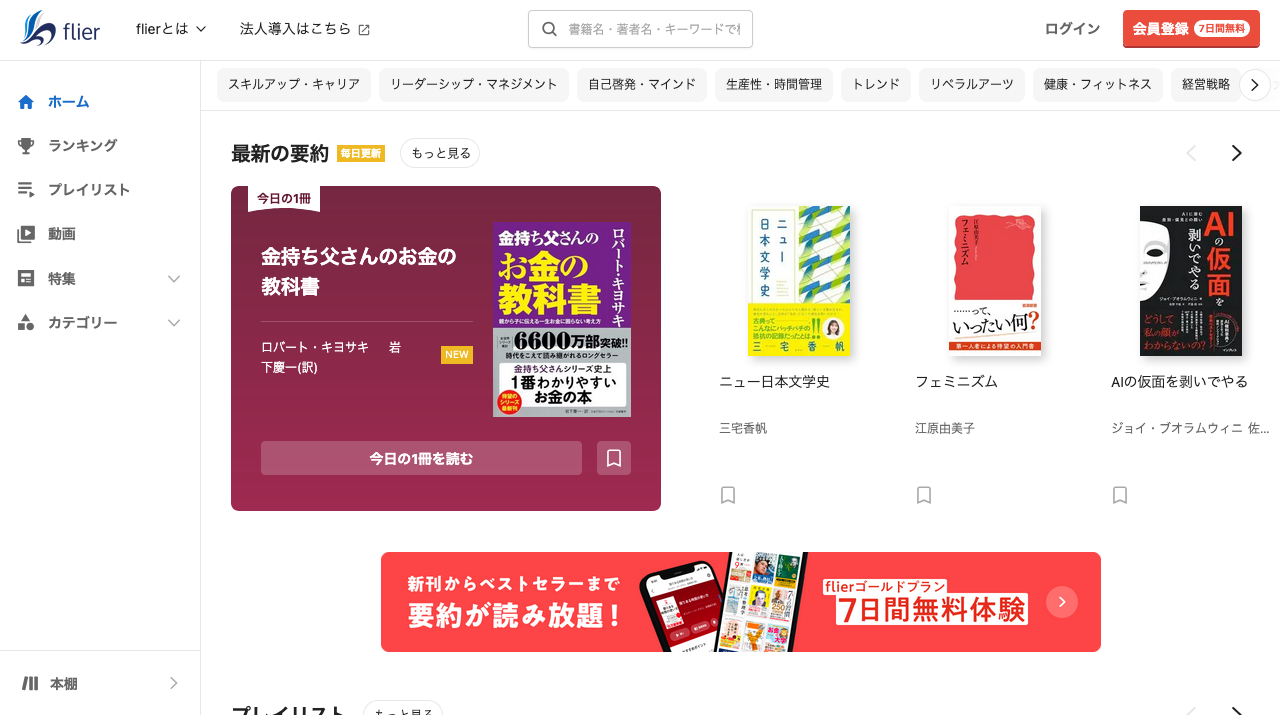Click the 7日間無料体験 banner arrow
Screen dimensions: 1280x715
[x=1062, y=602]
